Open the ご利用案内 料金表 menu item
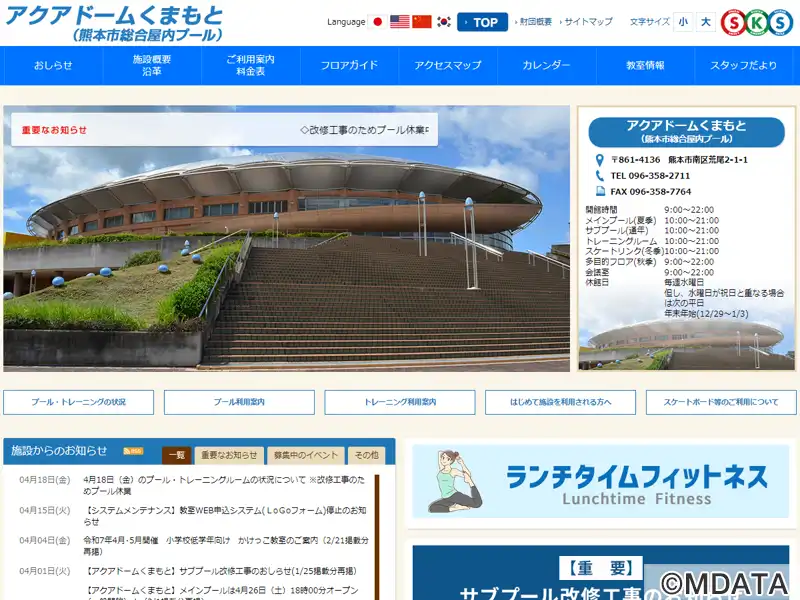 (251, 65)
